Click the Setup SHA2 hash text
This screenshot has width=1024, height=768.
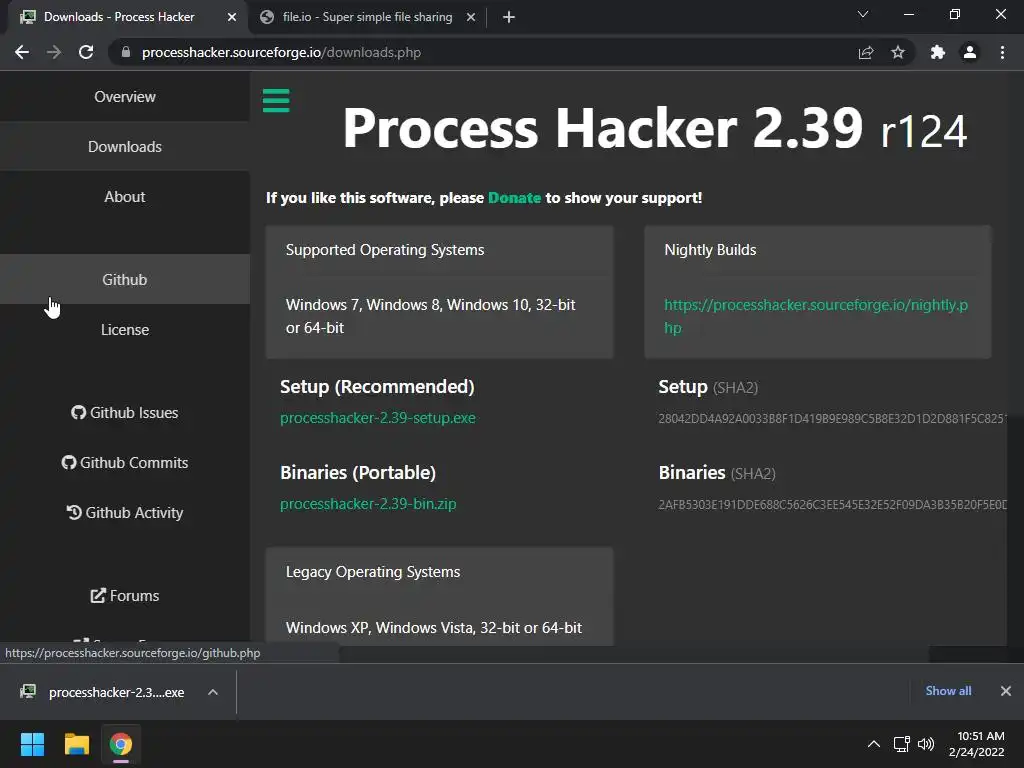point(833,419)
